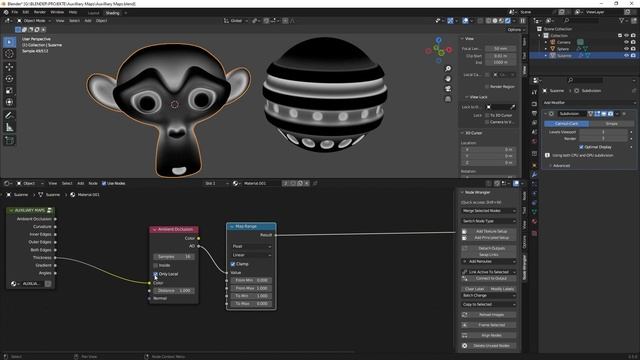640x360 pixels.
Task: Click the viewport Zoom magnifier icon
Action: tap(448, 69)
